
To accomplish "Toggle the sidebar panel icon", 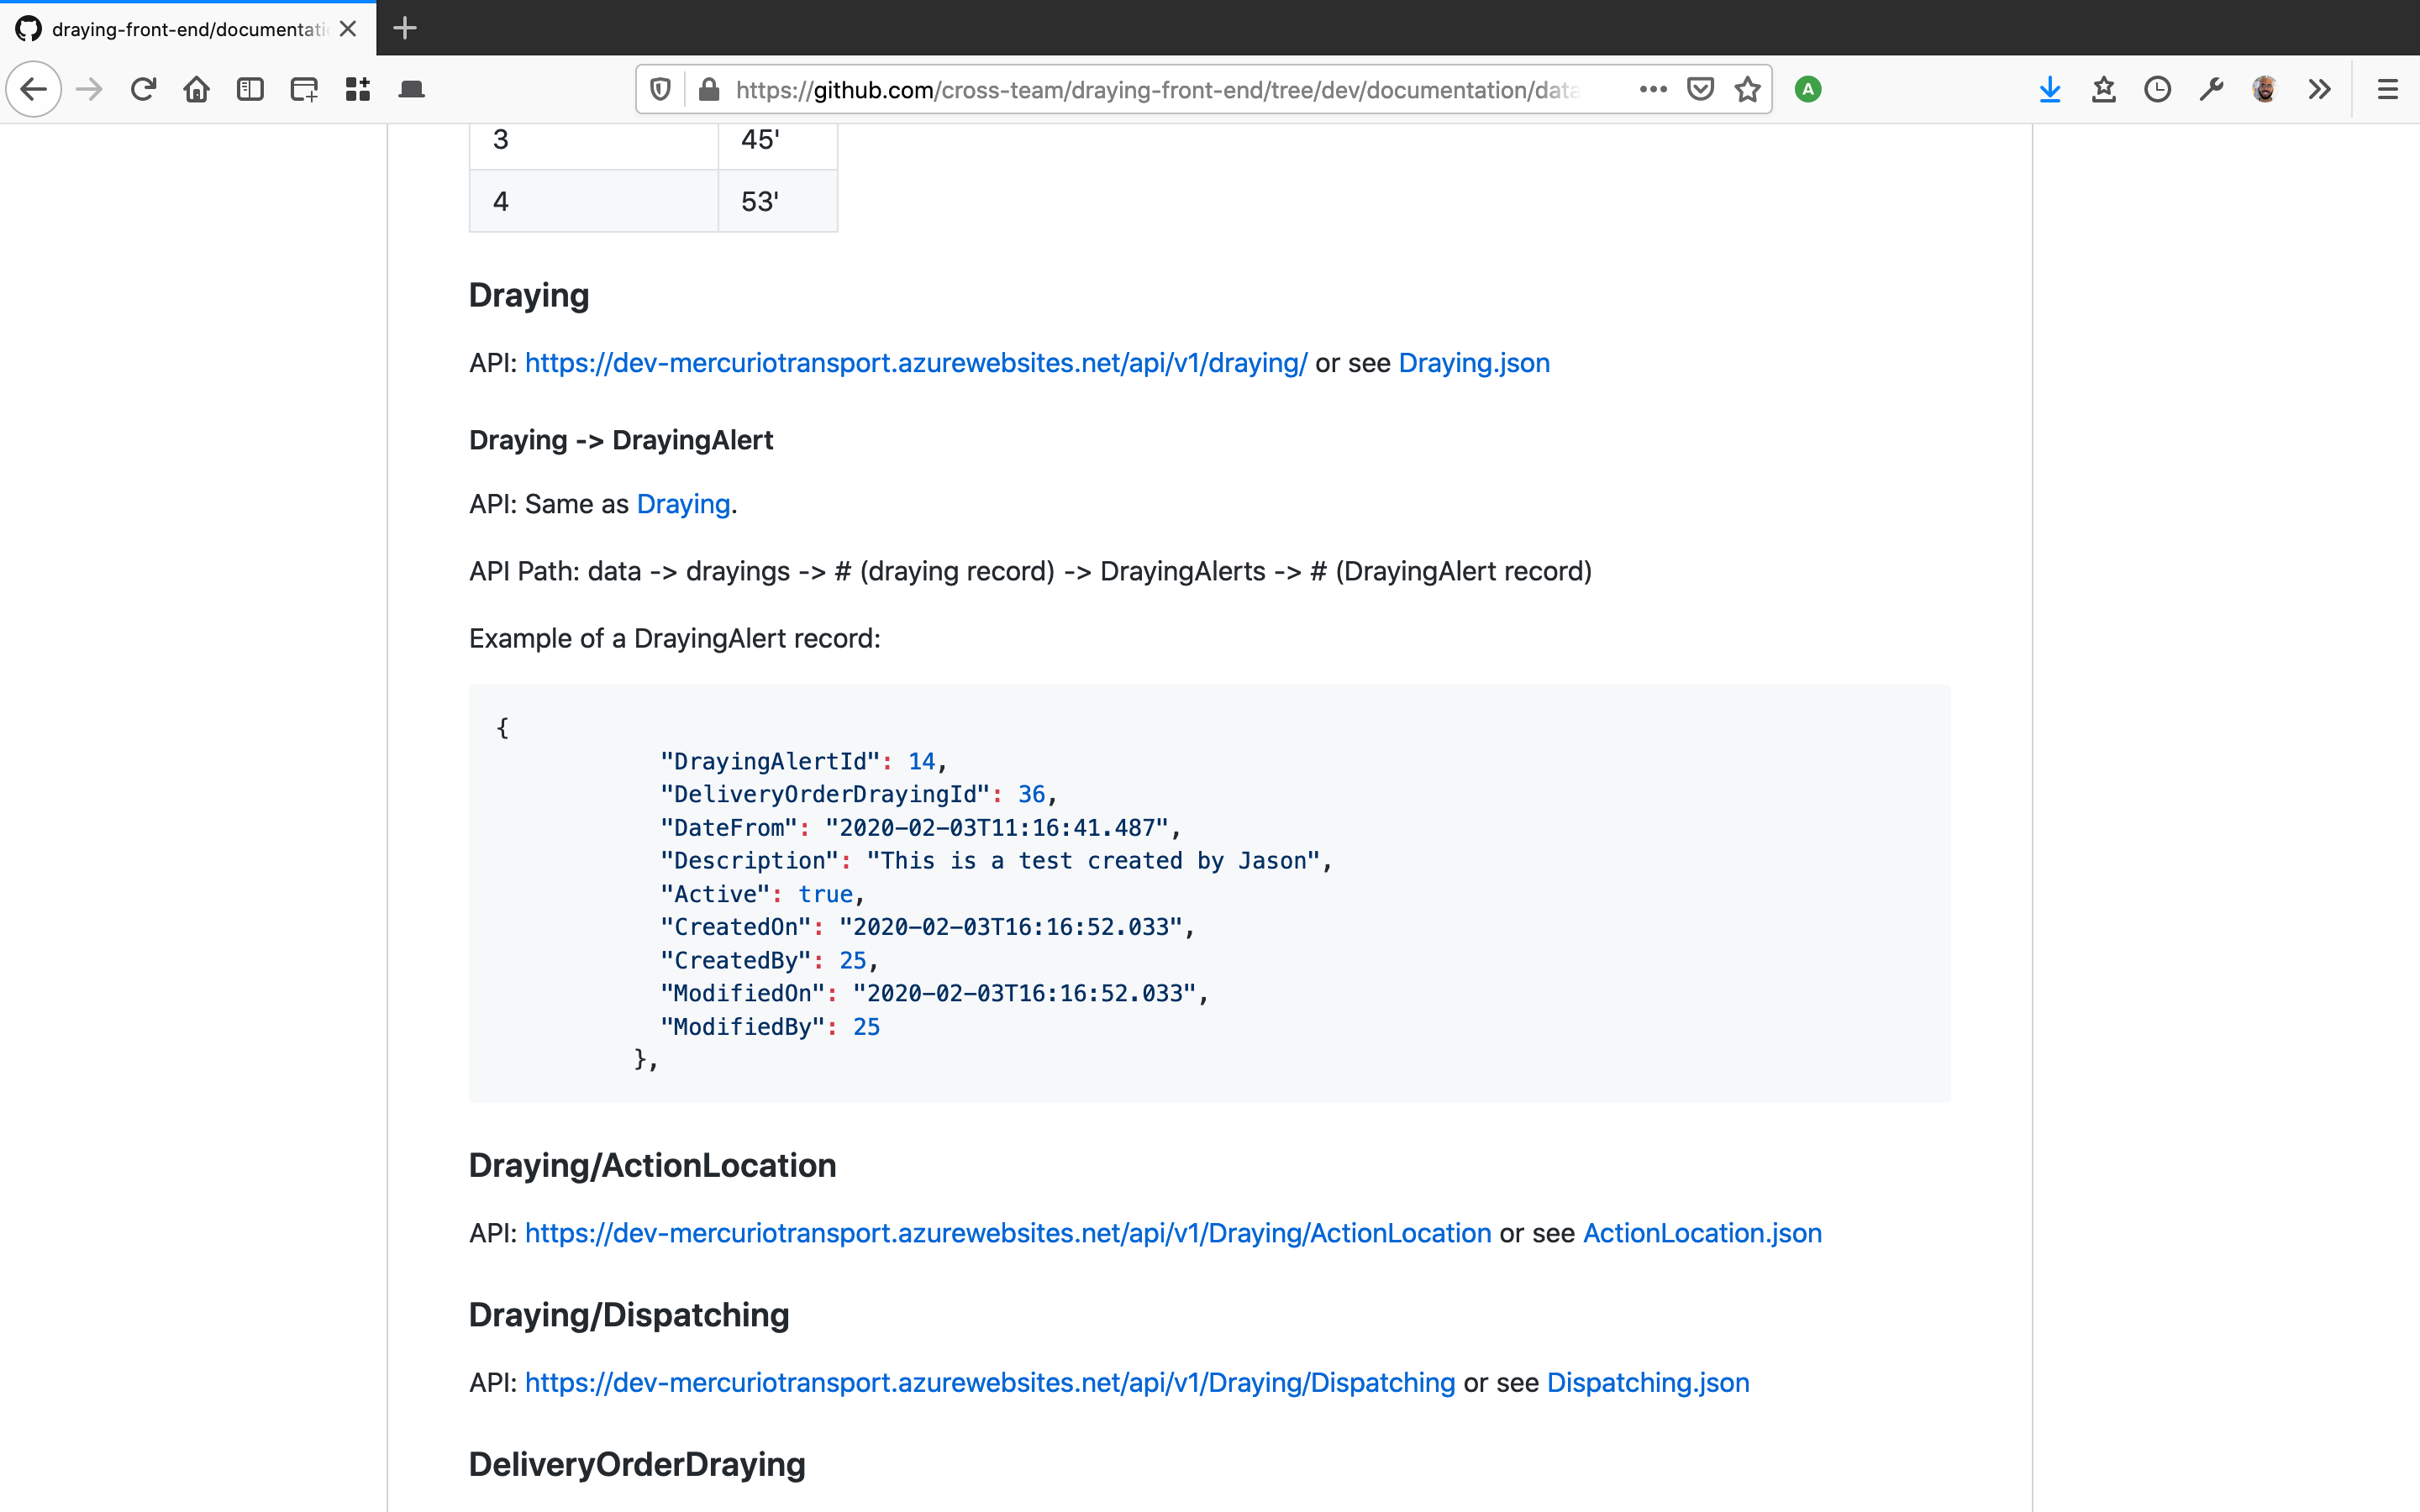I will click(250, 90).
